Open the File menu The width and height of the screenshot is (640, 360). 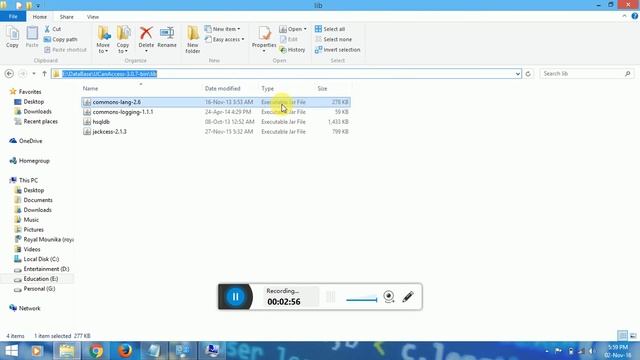click(x=13, y=17)
